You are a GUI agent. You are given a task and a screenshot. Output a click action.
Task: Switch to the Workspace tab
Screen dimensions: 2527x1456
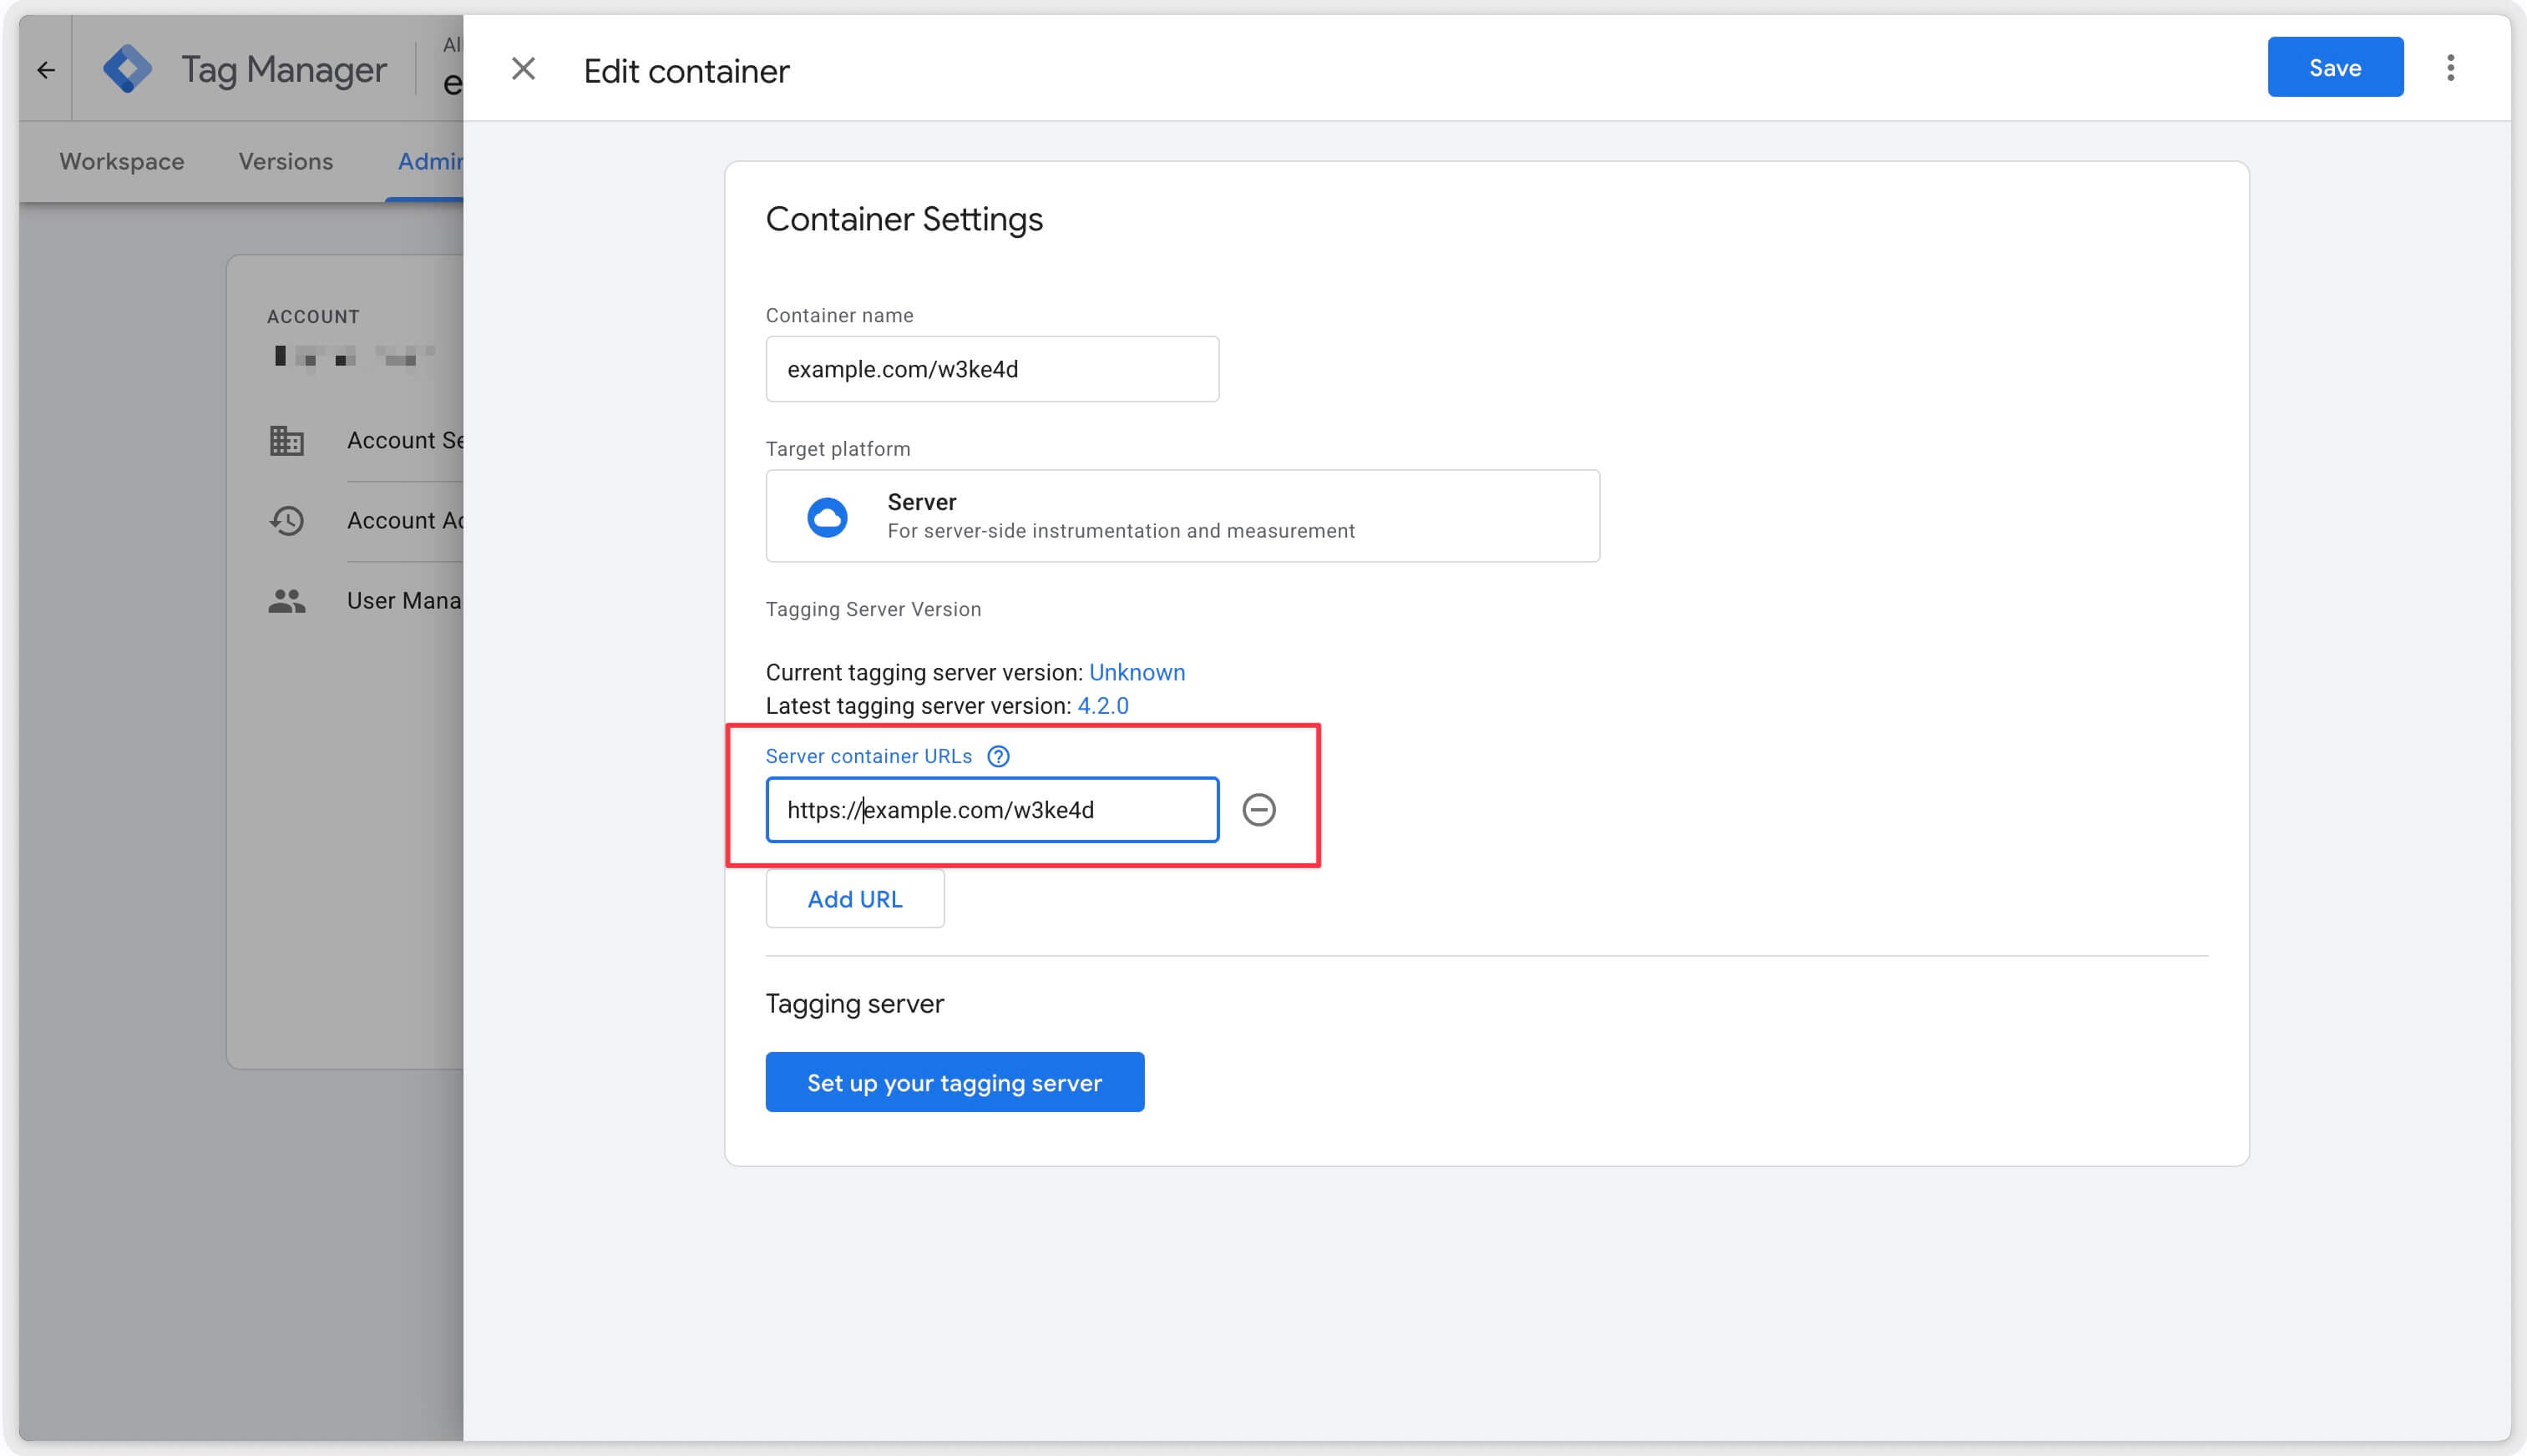(122, 161)
